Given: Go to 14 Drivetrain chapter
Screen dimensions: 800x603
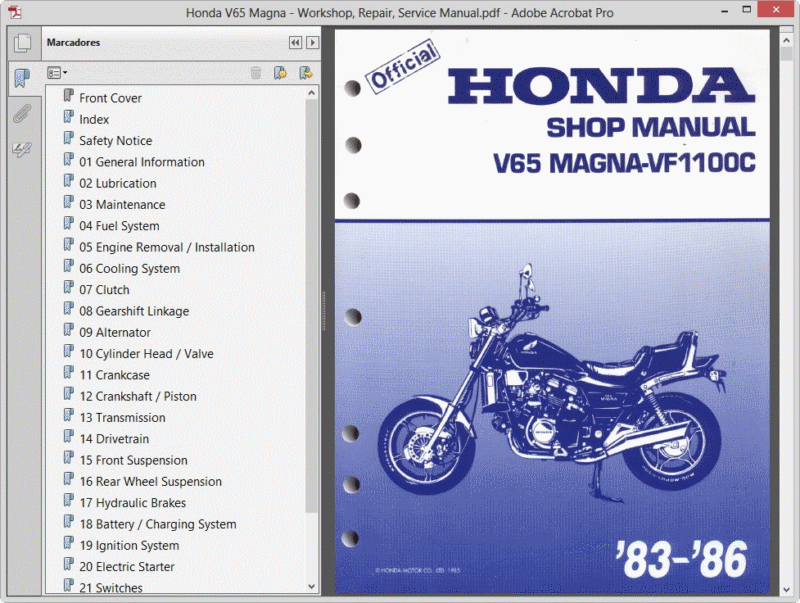Looking at the screenshot, I should click(x=114, y=439).
